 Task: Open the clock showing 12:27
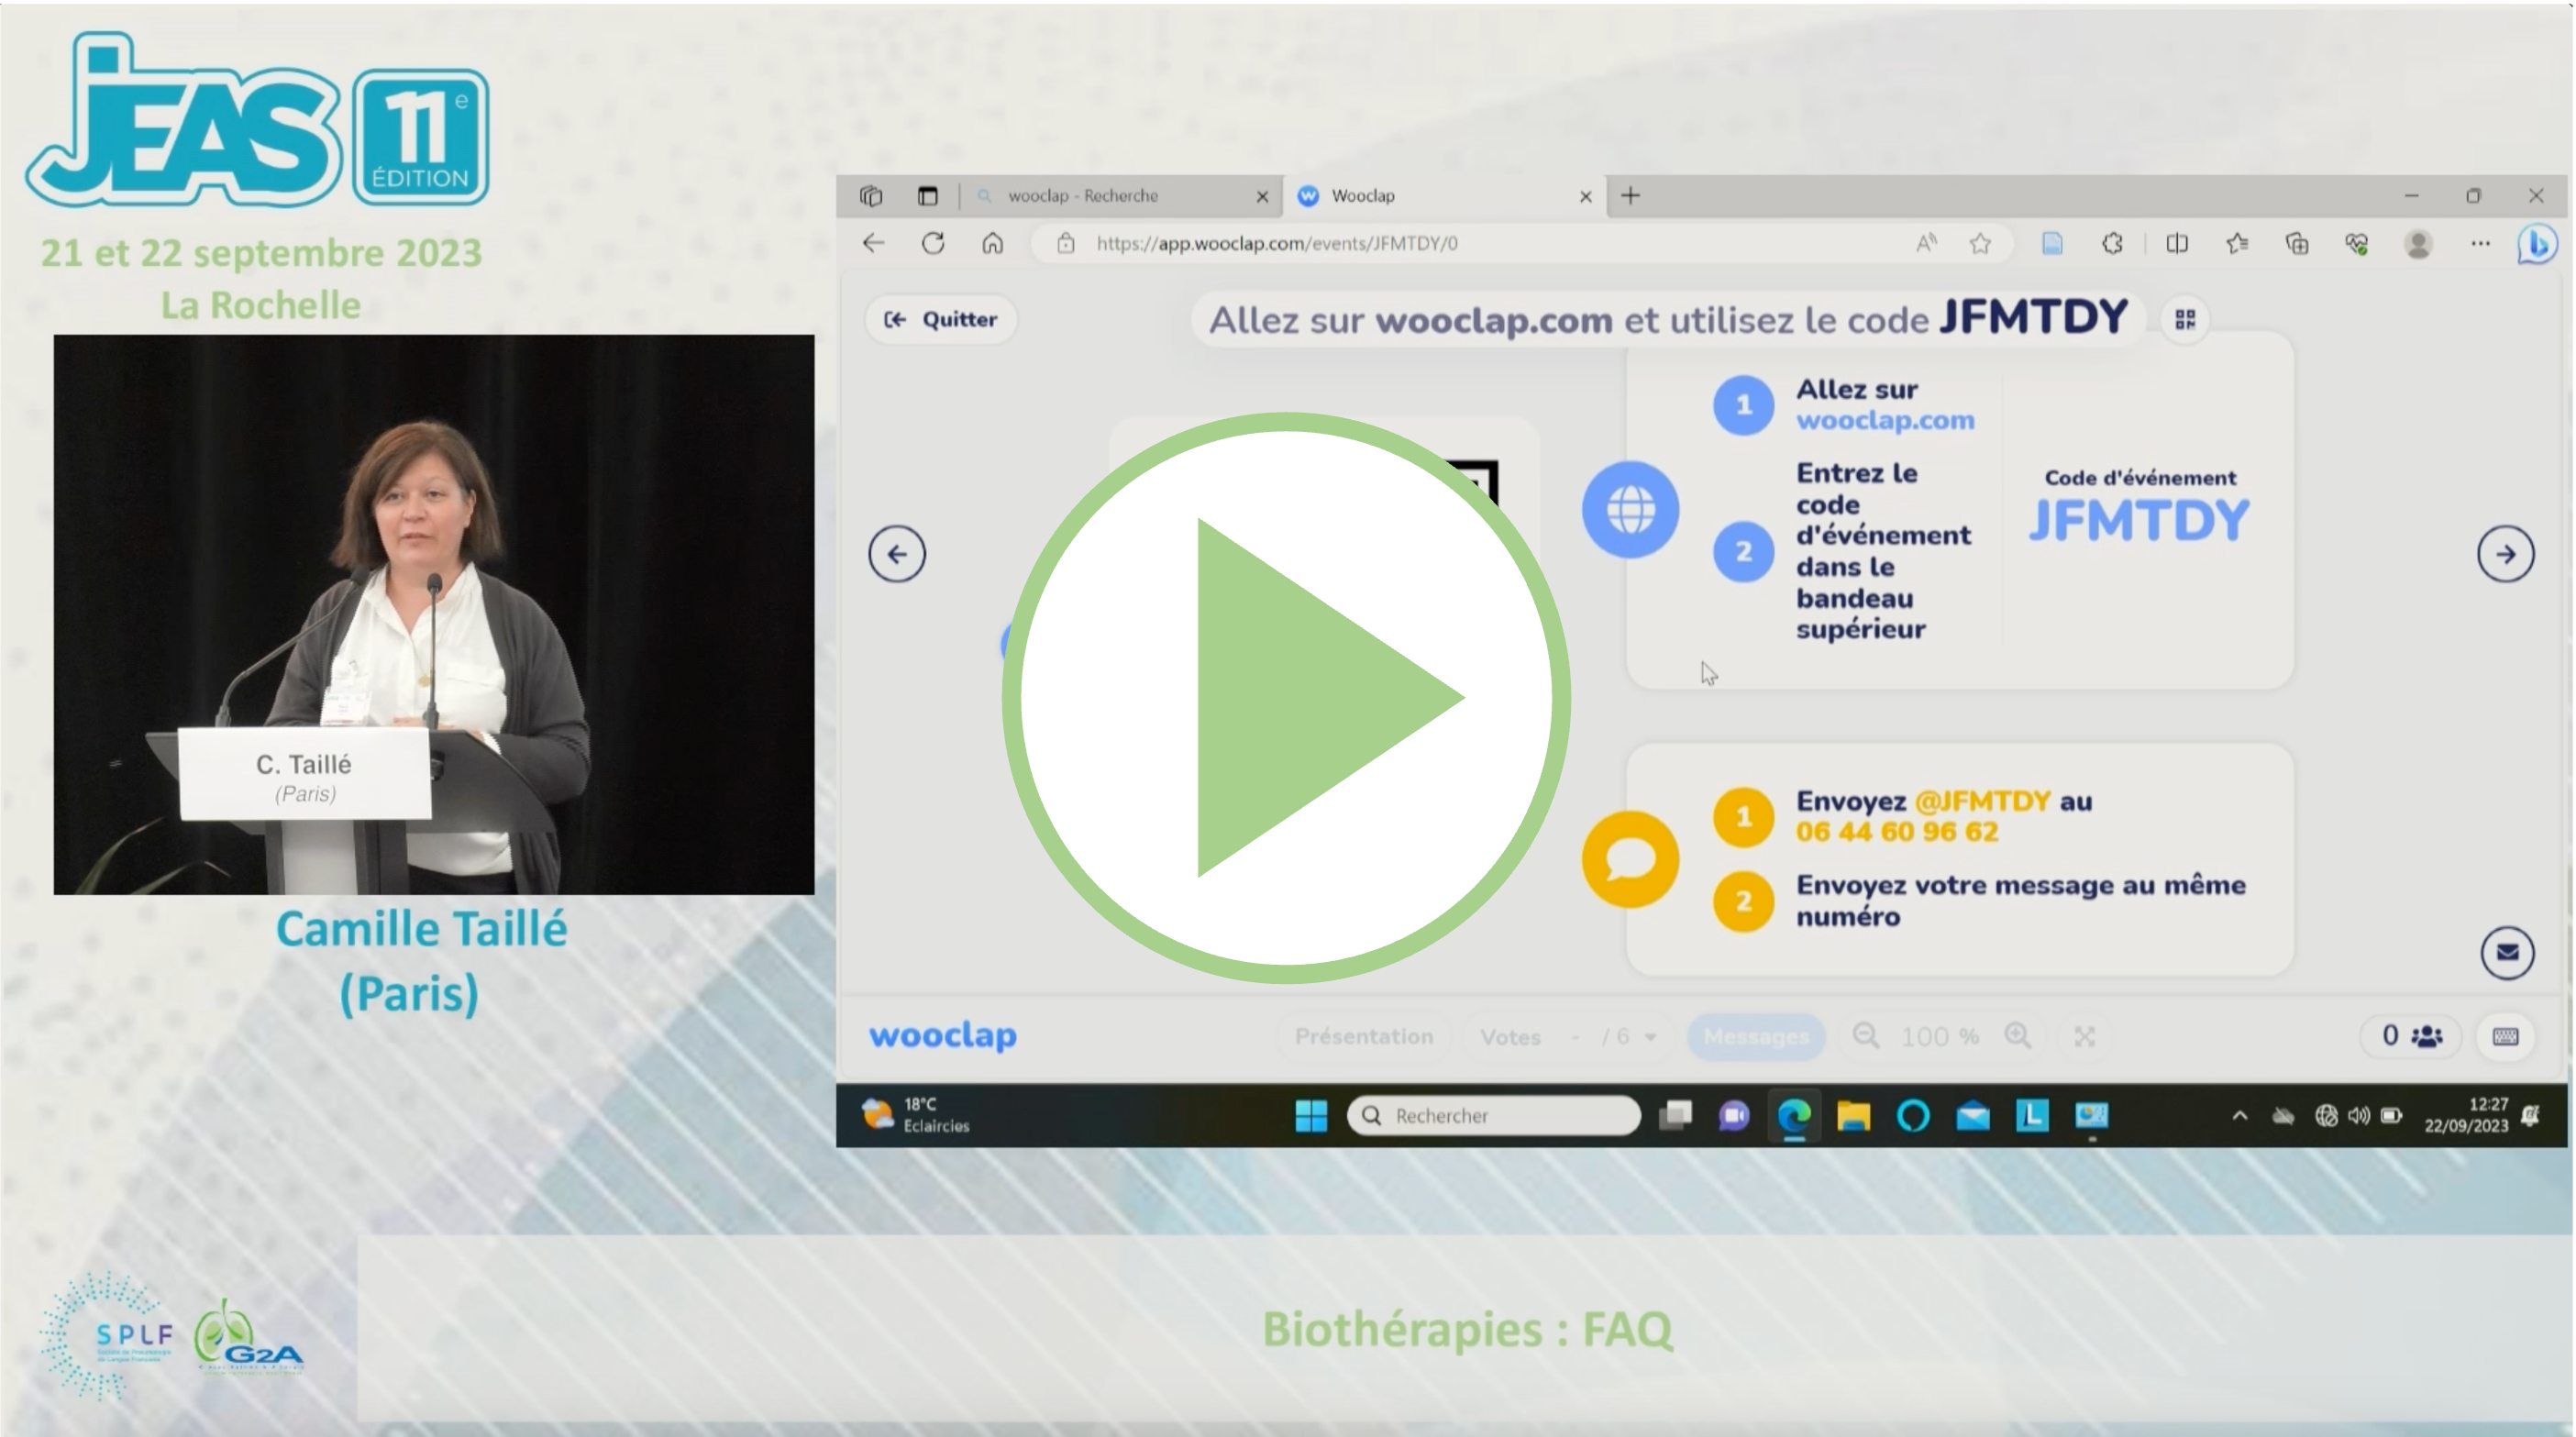pyautogui.click(x=2466, y=1115)
